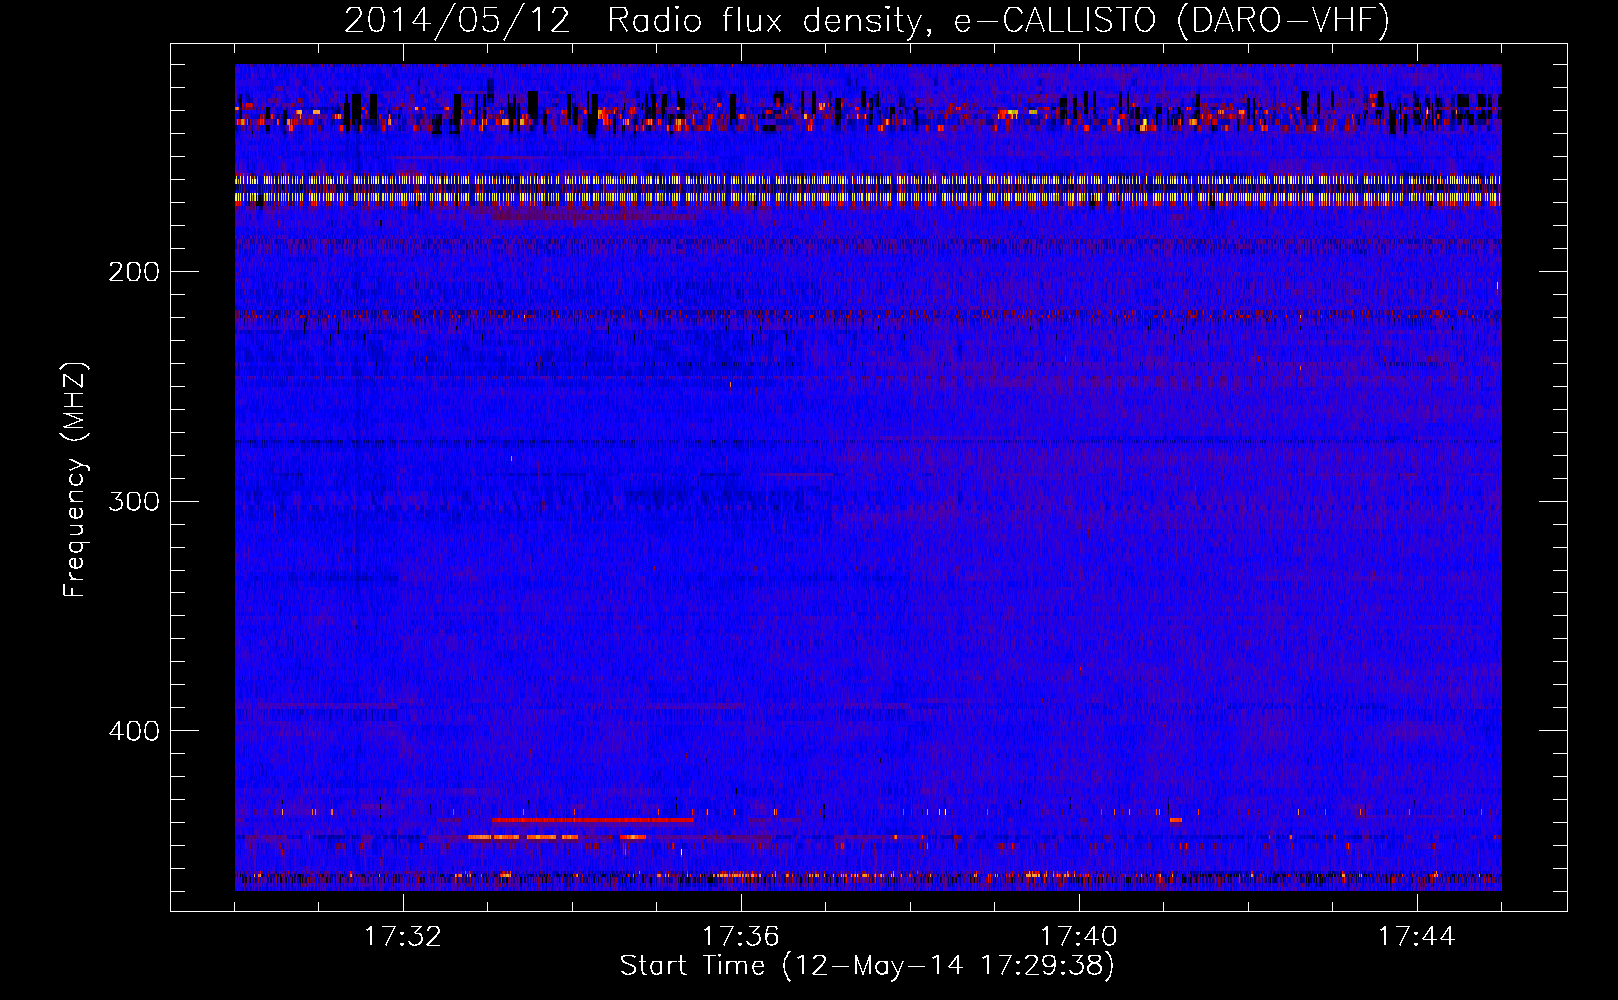Click the 200 frequency tick label

tap(133, 272)
